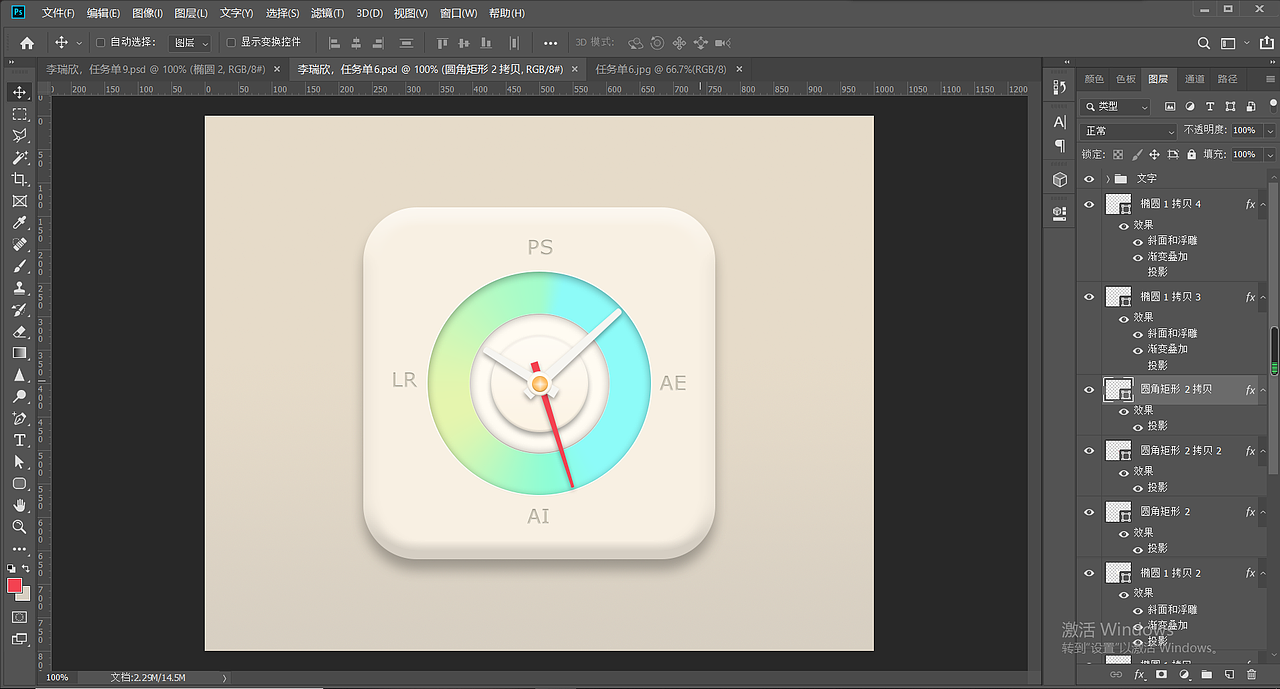This screenshot has height=689, width=1280.
Task: Select the Pen tool
Action: tap(19, 418)
